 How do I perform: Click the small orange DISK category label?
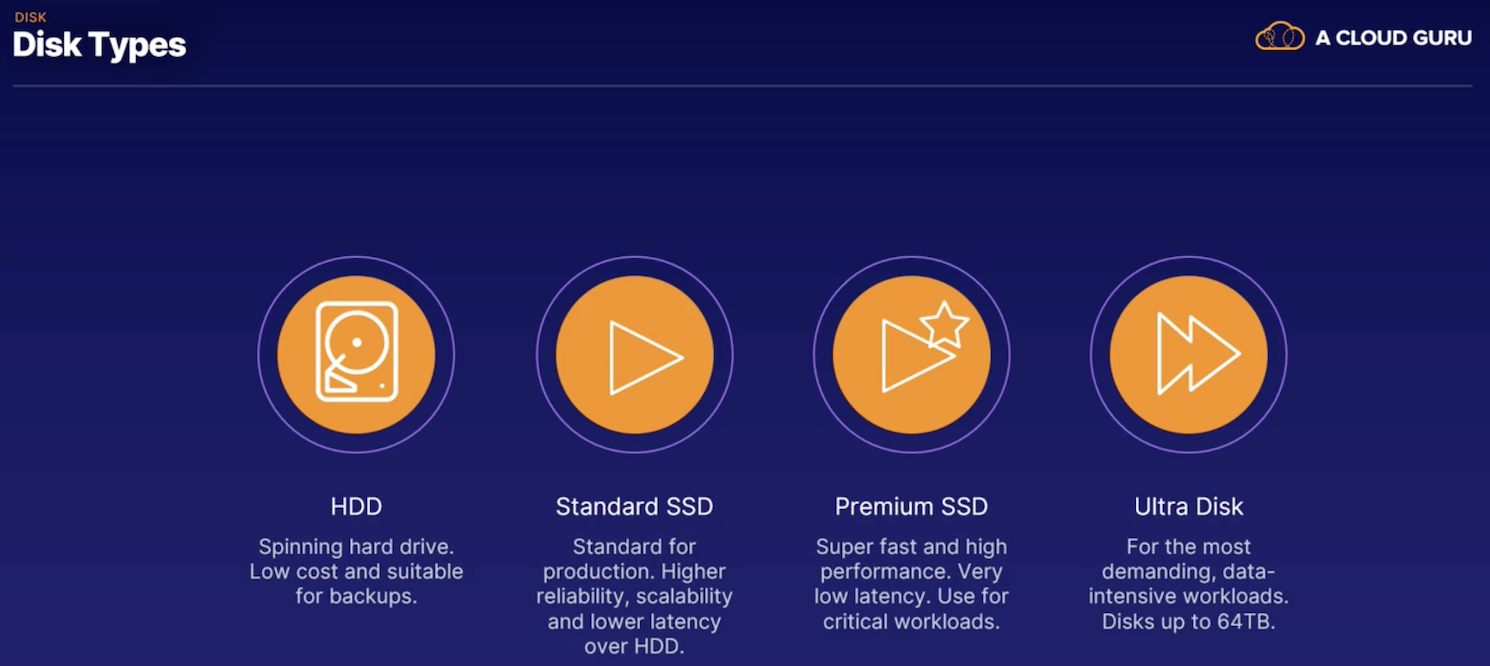pos(30,17)
